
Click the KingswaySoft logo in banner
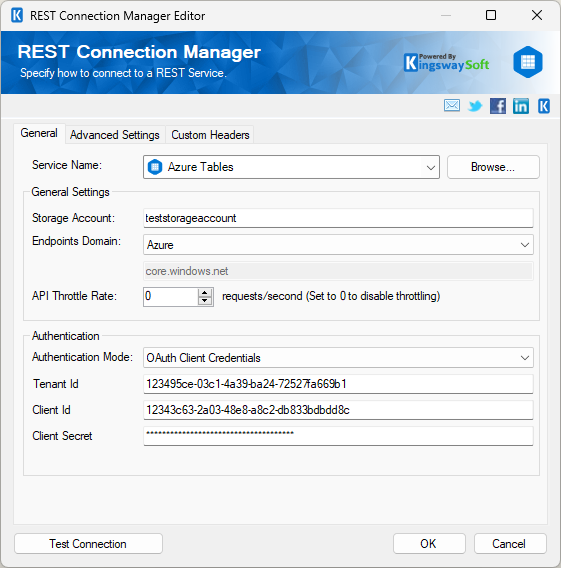[x=446, y=63]
